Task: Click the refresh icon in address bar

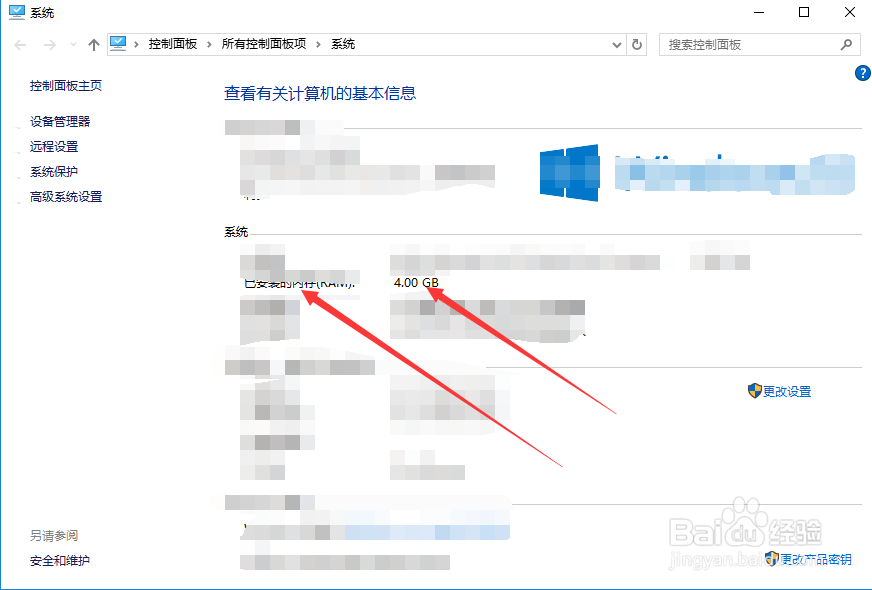Action: tap(637, 44)
